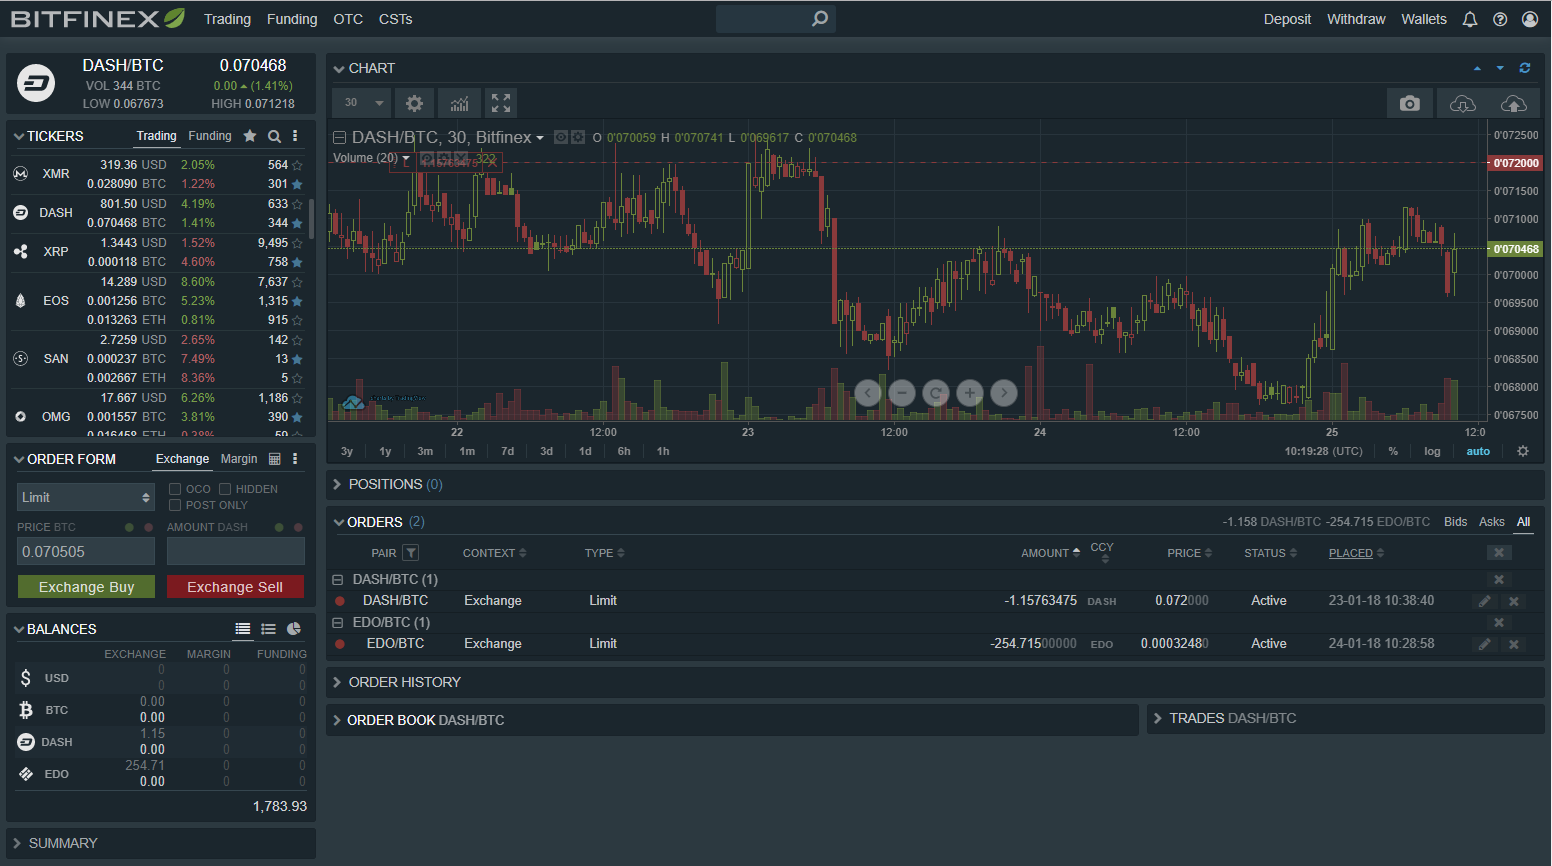
Task: Click the search magnifier in top bar
Action: pos(820,18)
